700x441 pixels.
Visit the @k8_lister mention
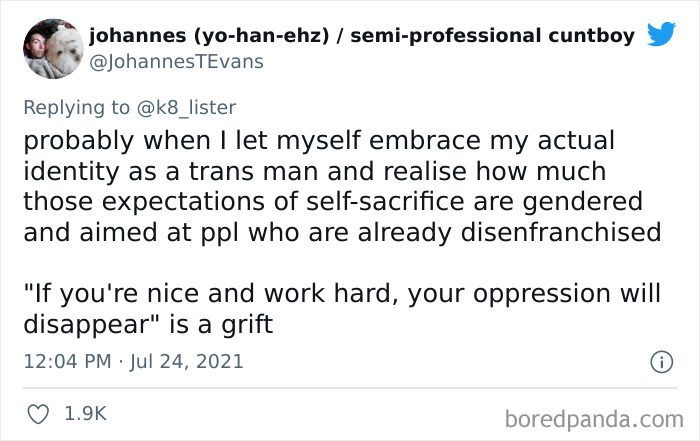[x=186, y=108]
